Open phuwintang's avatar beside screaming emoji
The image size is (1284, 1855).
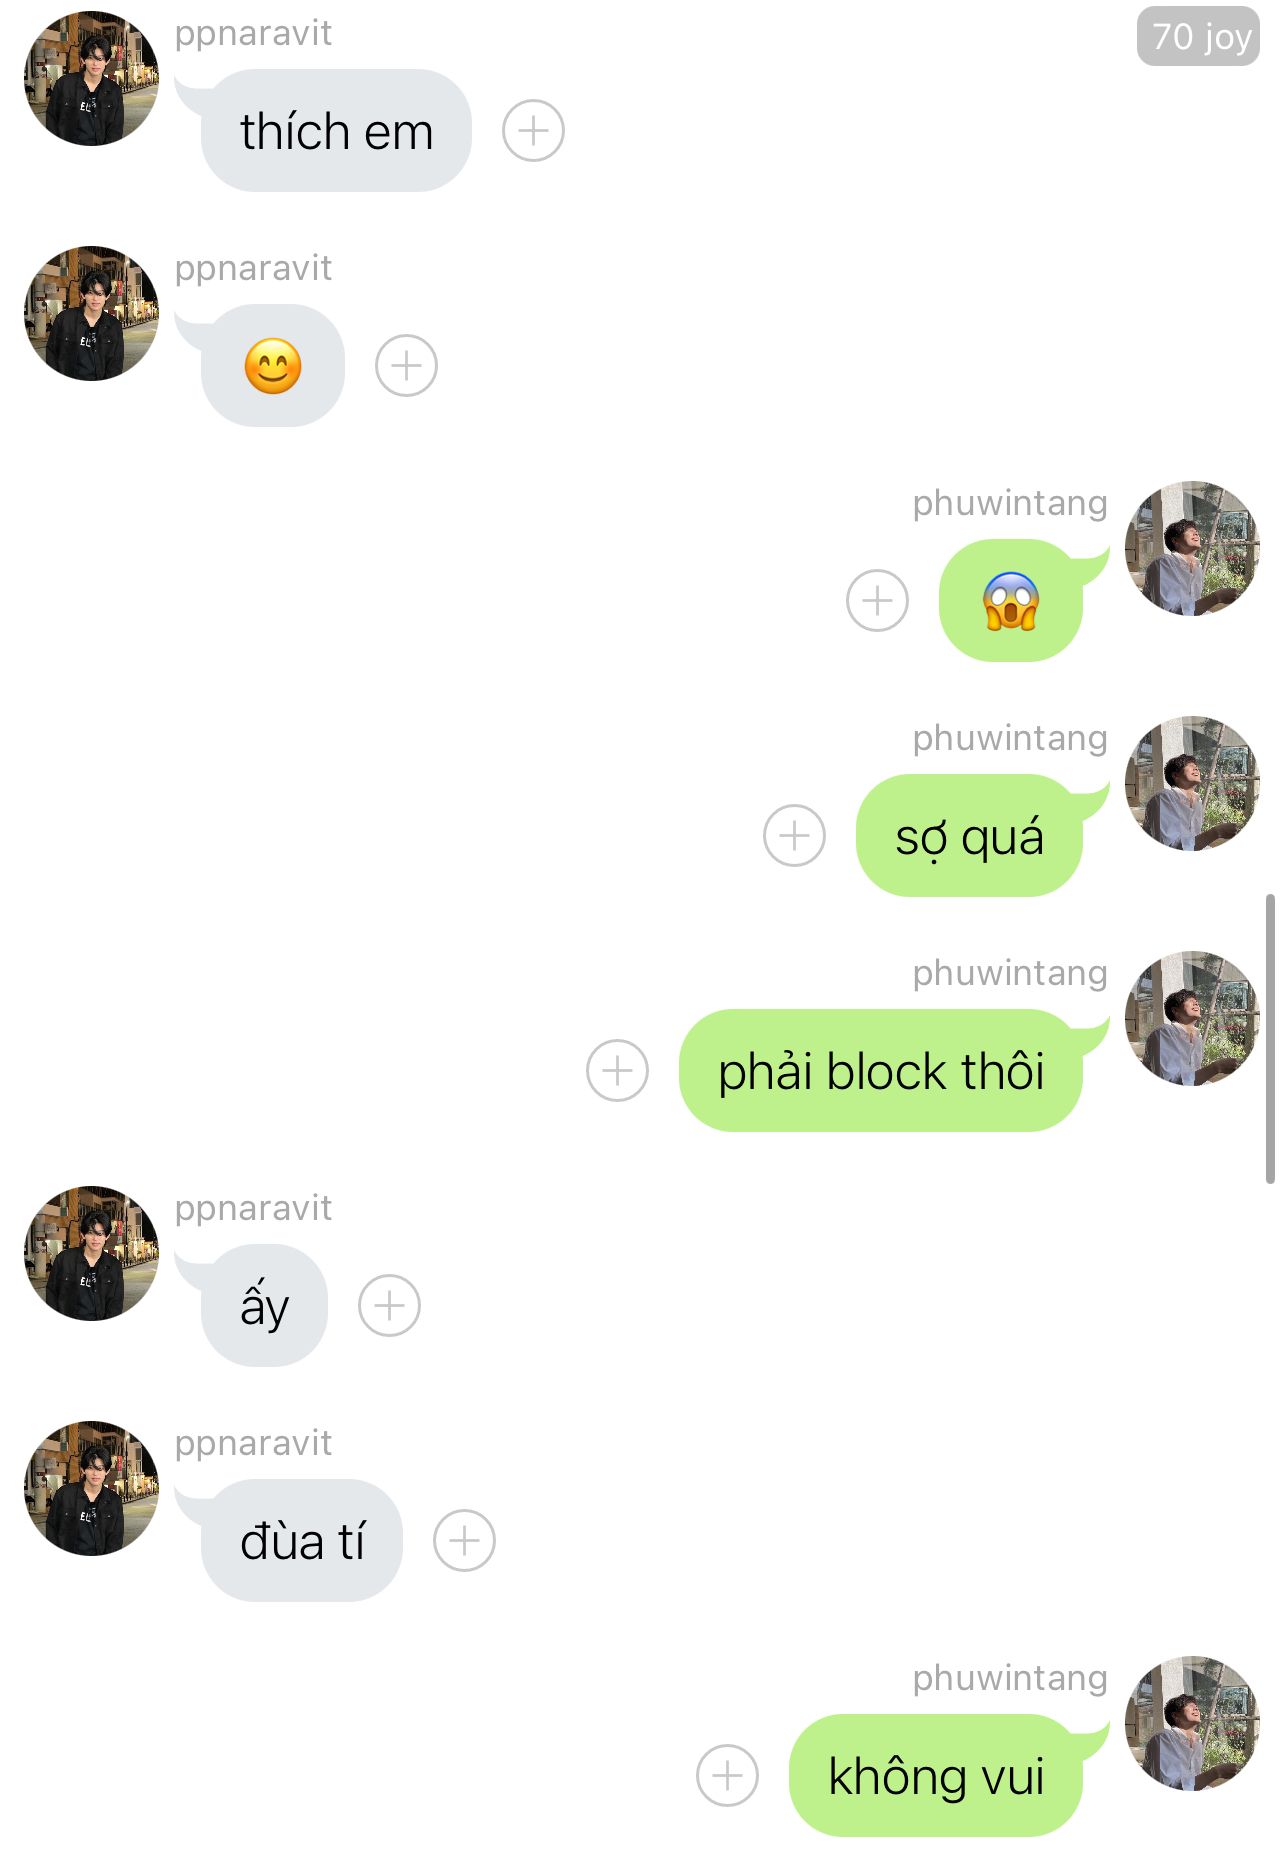[x=1192, y=548]
